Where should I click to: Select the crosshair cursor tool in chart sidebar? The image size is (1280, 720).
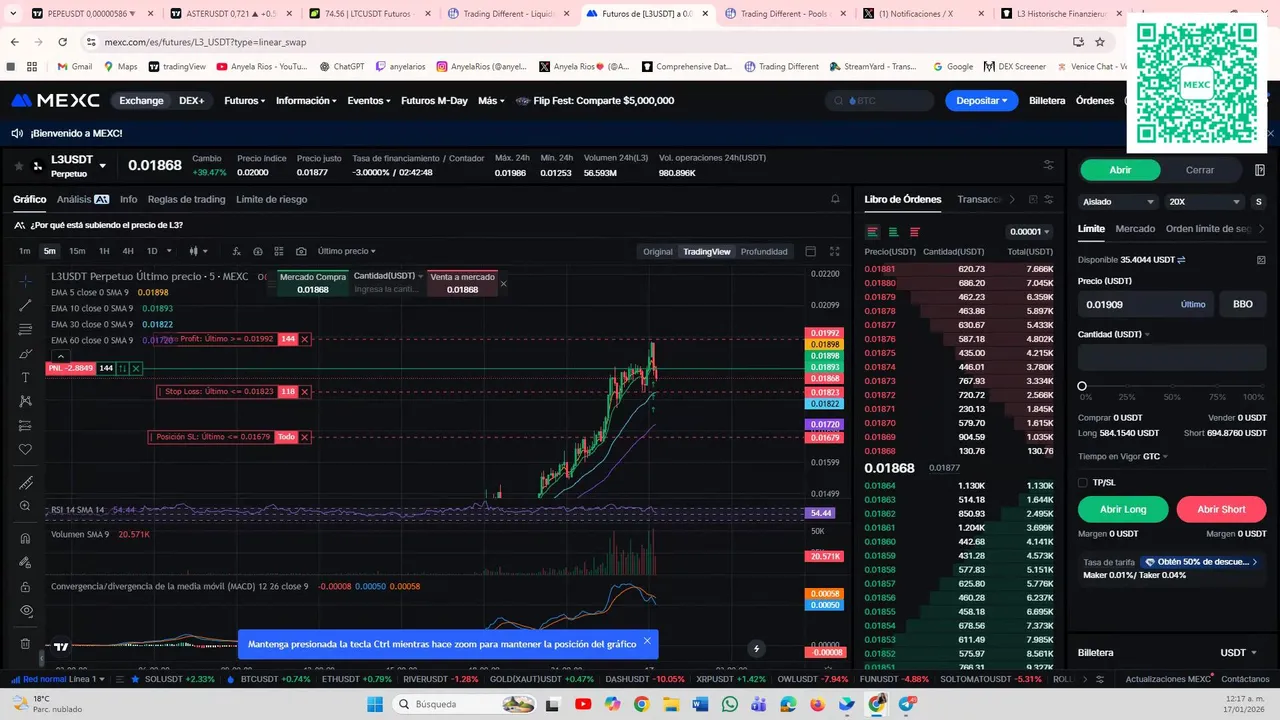point(26,281)
